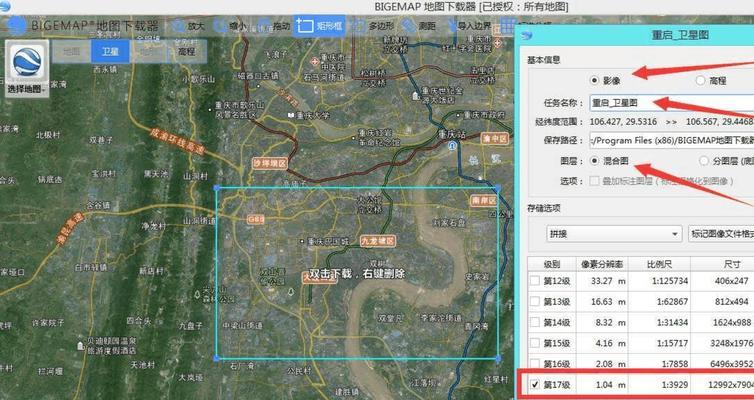754x400 pixels.
Task: Activate the 拖动 pan tool
Action: [273, 26]
